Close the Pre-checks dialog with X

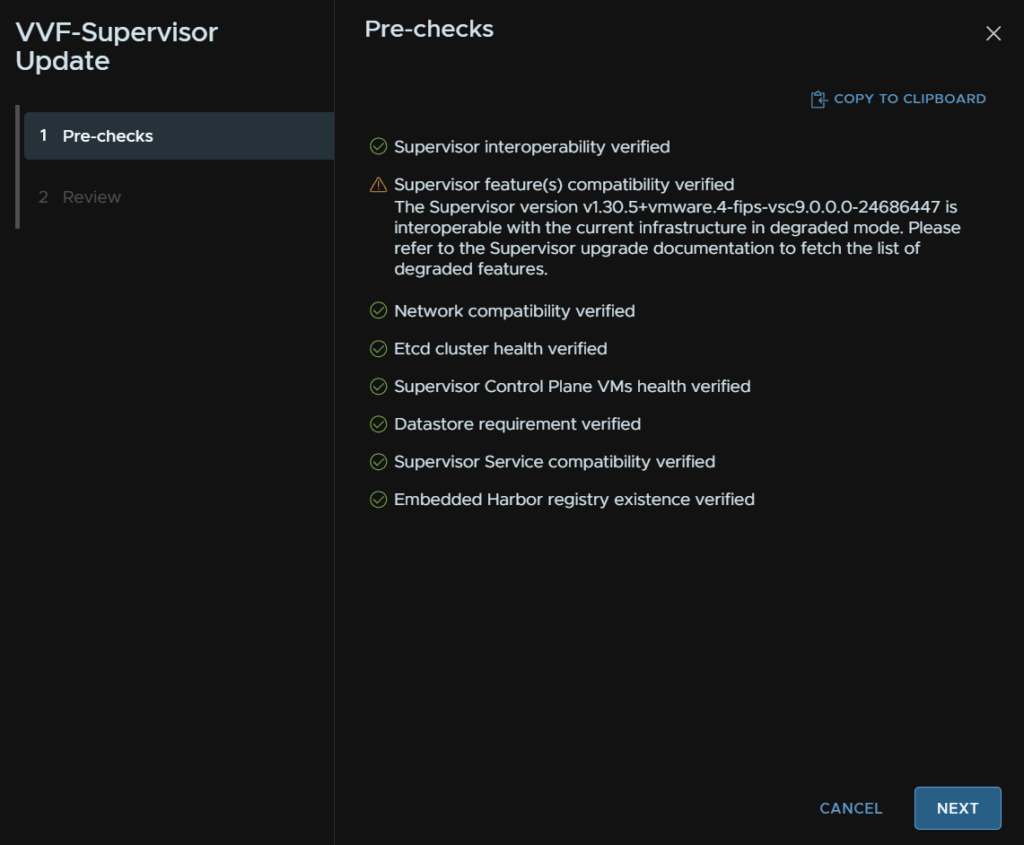click(x=993, y=34)
